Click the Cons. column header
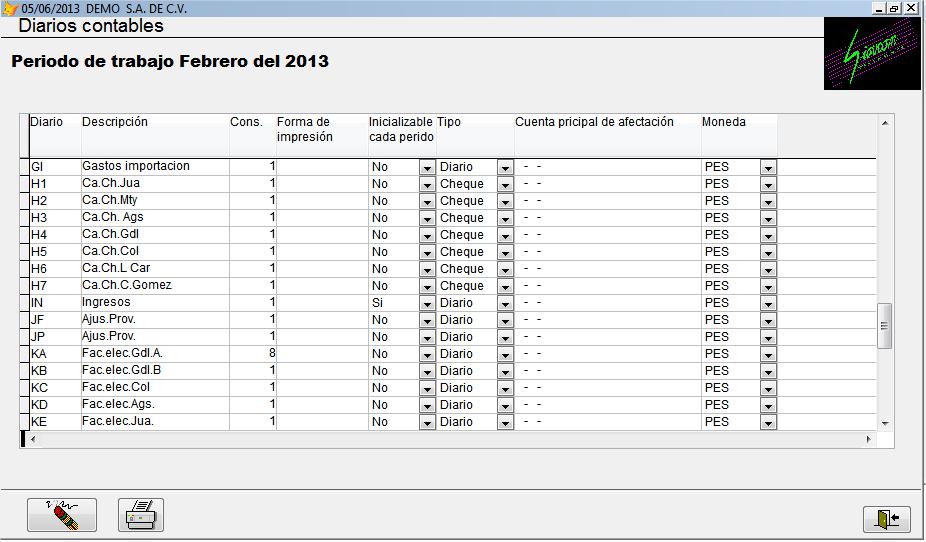Screen dimensions: 926x542 click(x=253, y=136)
